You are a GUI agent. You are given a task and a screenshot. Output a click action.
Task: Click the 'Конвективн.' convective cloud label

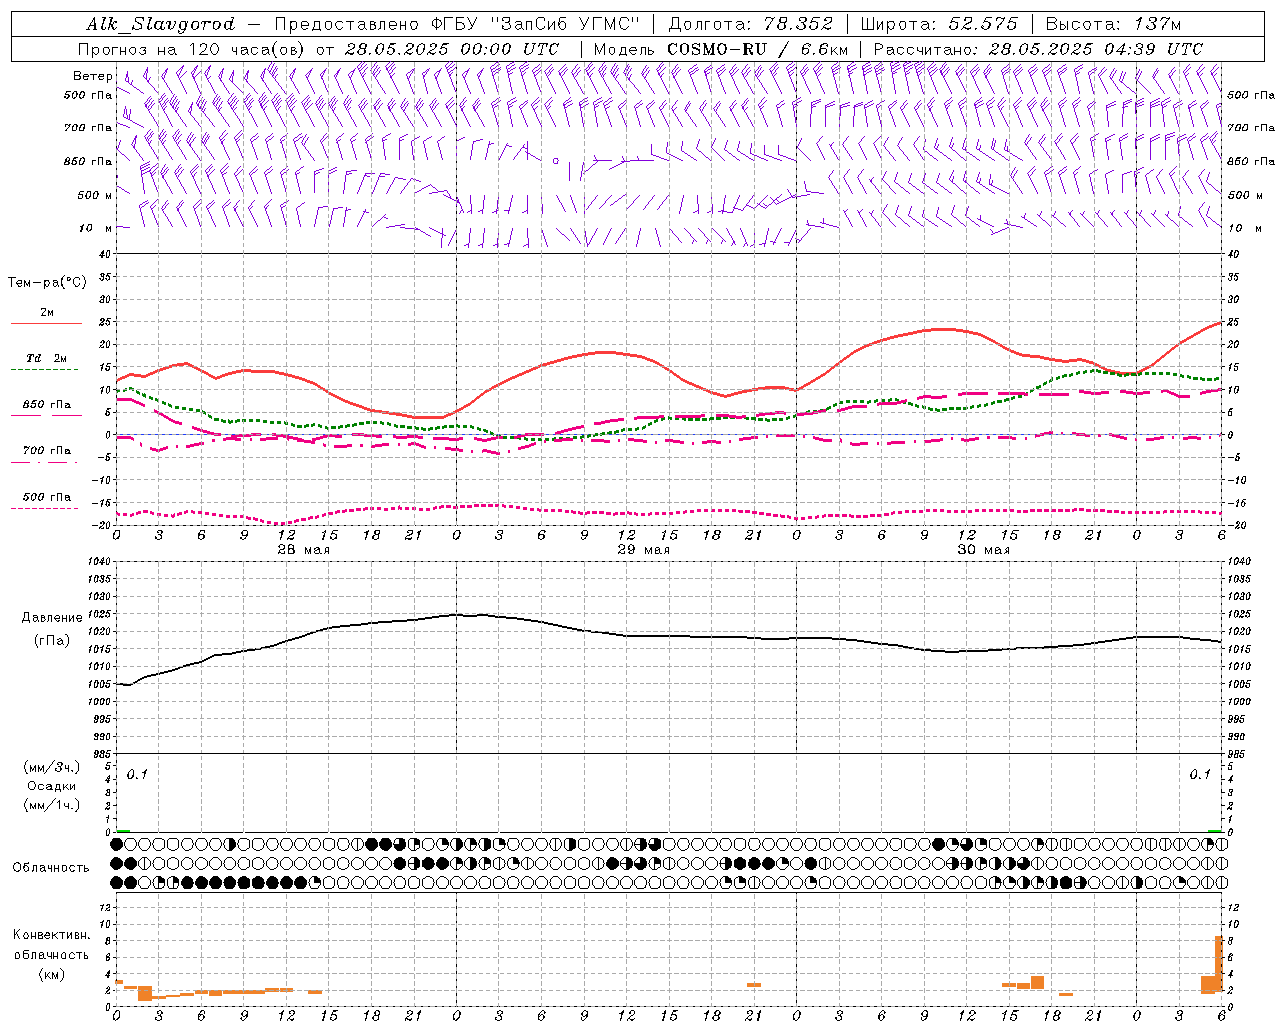(51, 935)
